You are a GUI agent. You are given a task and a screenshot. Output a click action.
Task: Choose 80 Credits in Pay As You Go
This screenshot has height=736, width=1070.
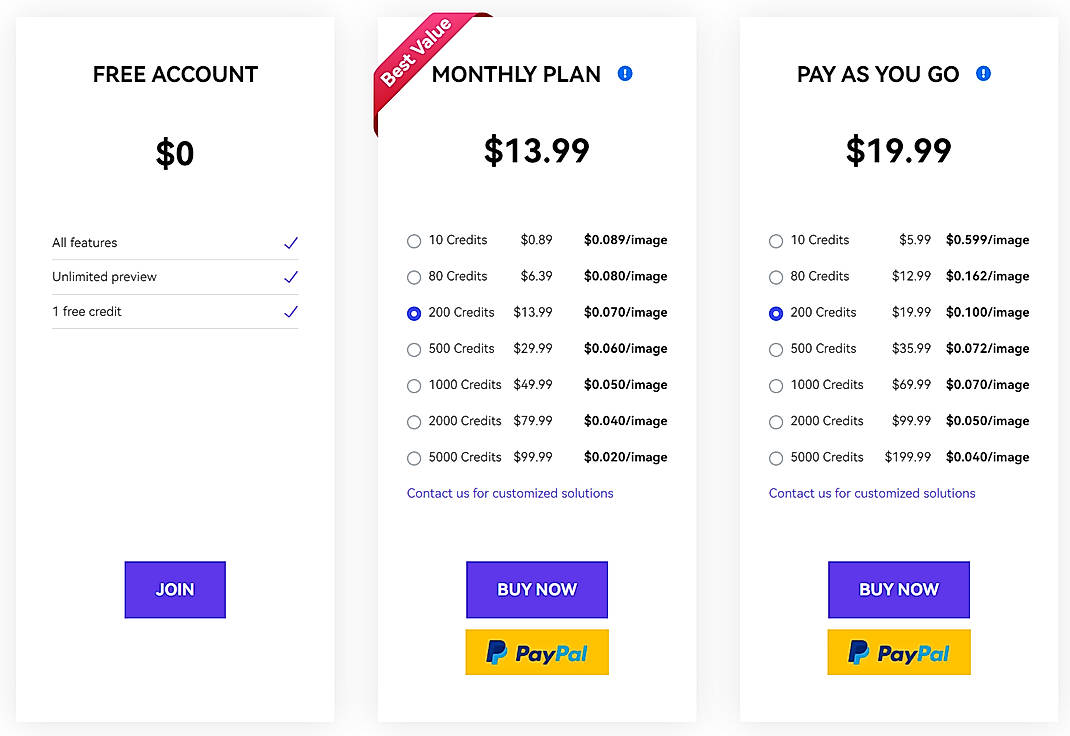point(775,277)
